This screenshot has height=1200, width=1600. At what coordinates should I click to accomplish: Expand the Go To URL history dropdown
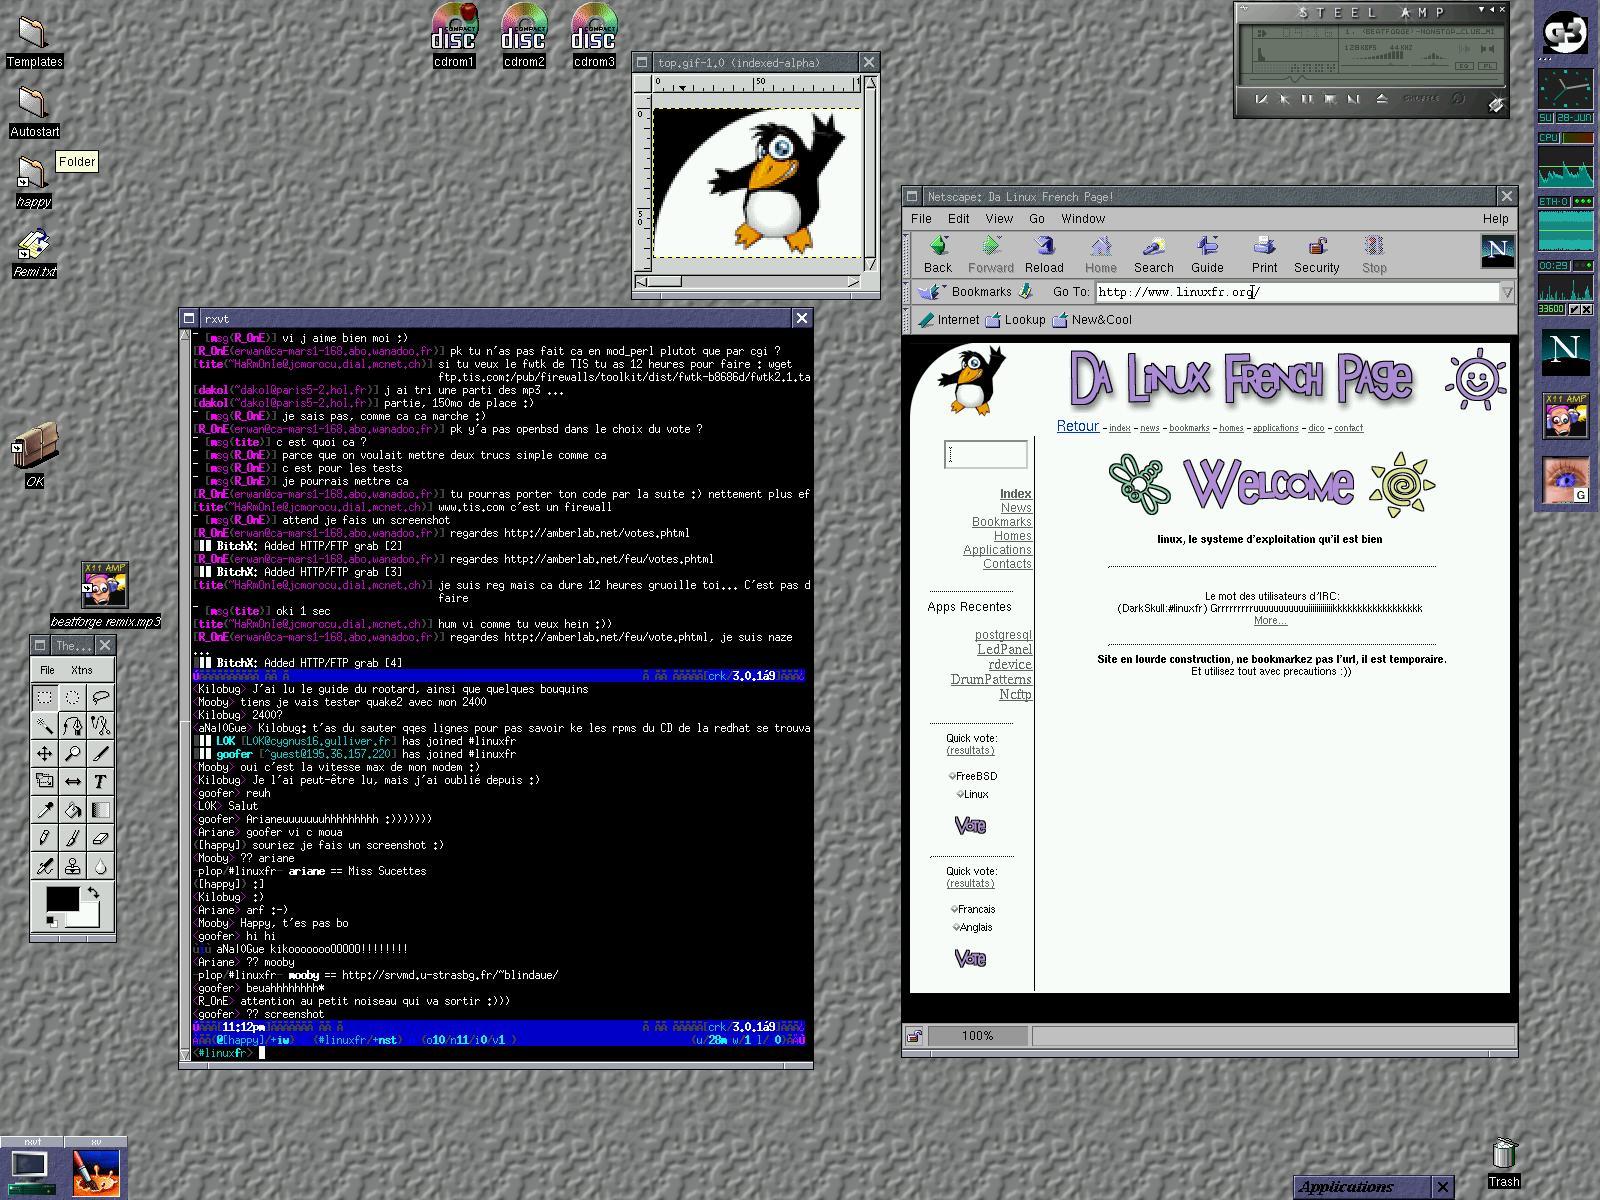pyautogui.click(x=1507, y=292)
